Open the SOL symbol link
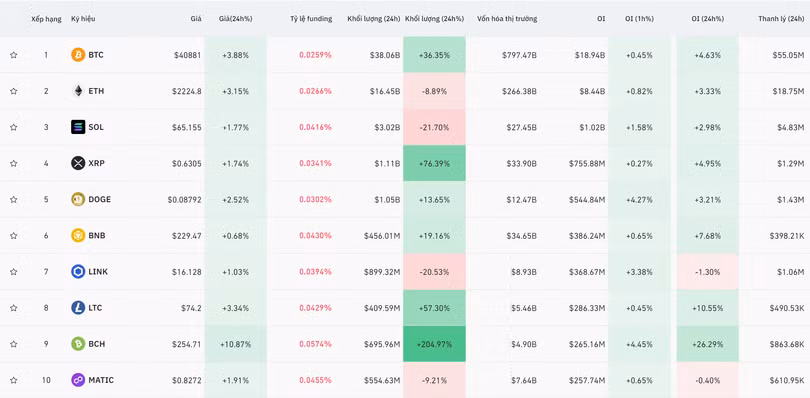Screen dimensions: 810x398 point(96,127)
